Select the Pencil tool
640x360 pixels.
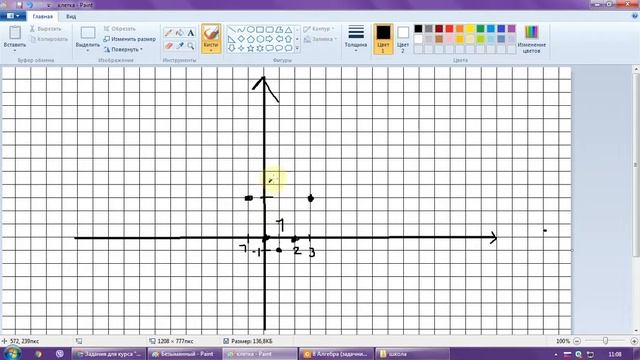coord(169,33)
